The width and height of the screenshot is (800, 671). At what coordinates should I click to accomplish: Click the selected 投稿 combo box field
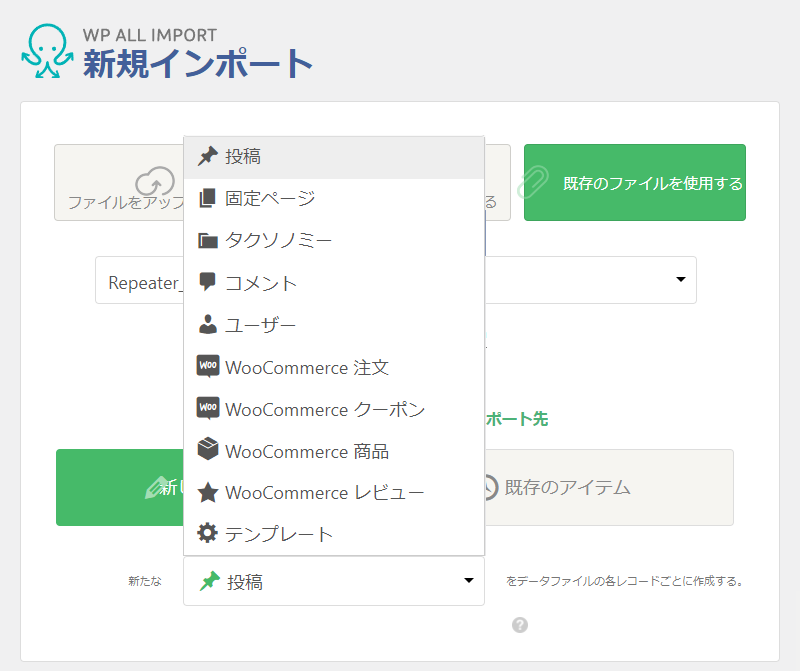tap(334, 581)
